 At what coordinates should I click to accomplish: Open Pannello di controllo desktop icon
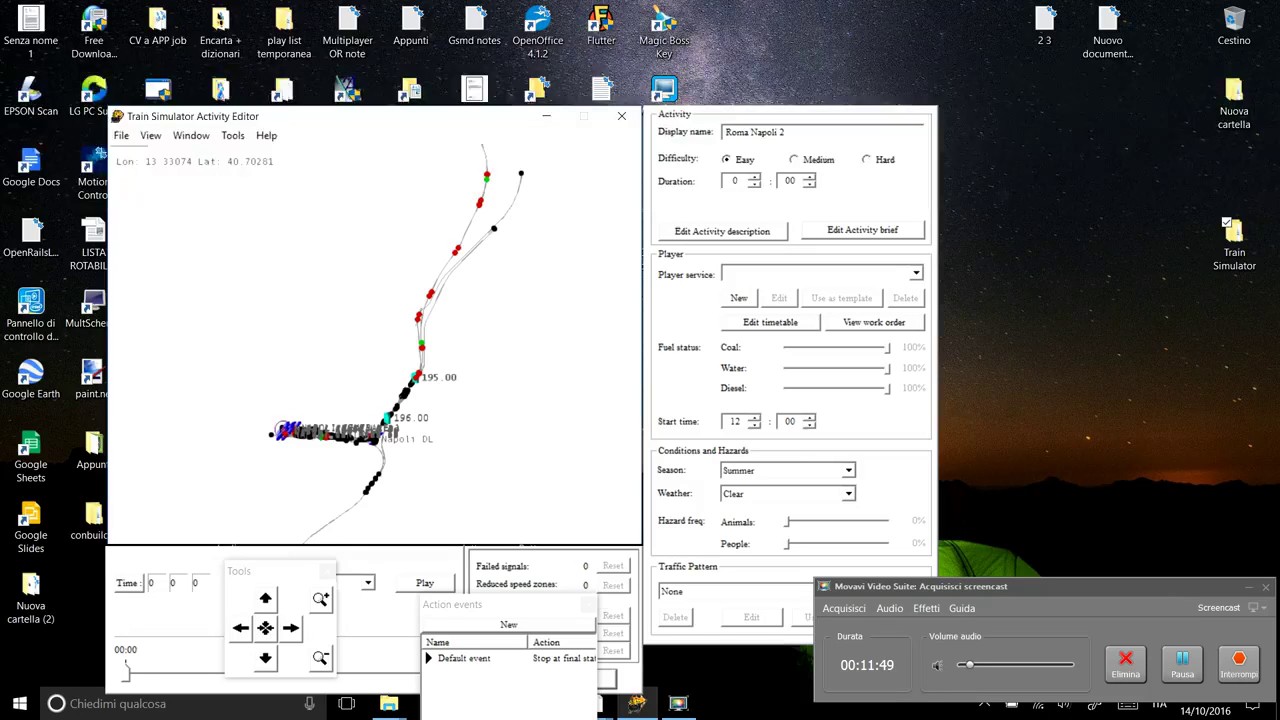[31, 315]
